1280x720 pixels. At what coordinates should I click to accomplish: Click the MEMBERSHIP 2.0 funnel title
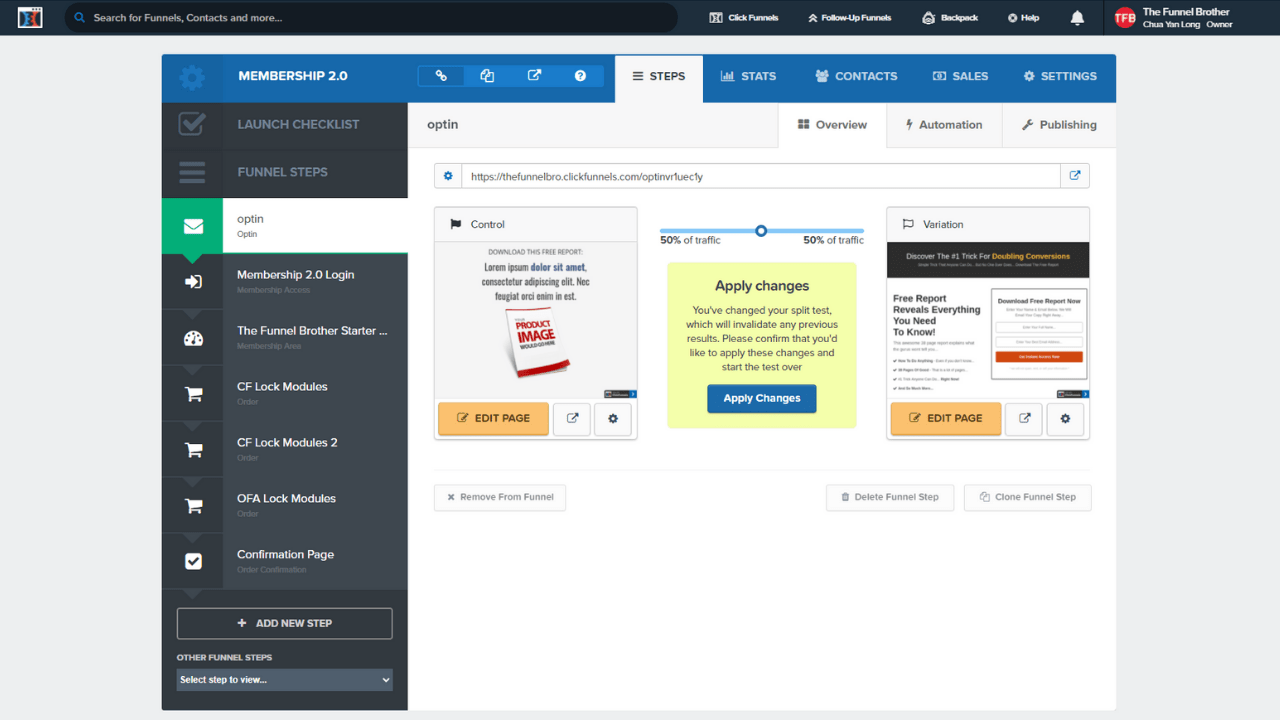(x=293, y=76)
